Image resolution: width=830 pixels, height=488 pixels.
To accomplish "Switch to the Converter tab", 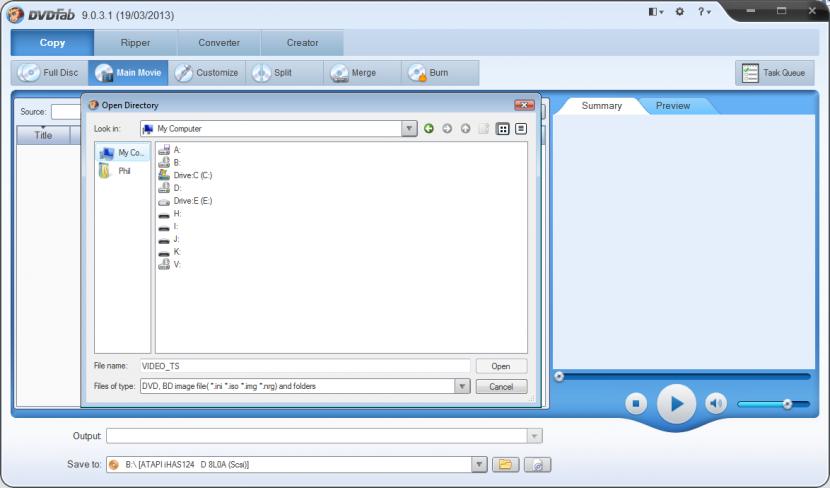I will 219,43.
